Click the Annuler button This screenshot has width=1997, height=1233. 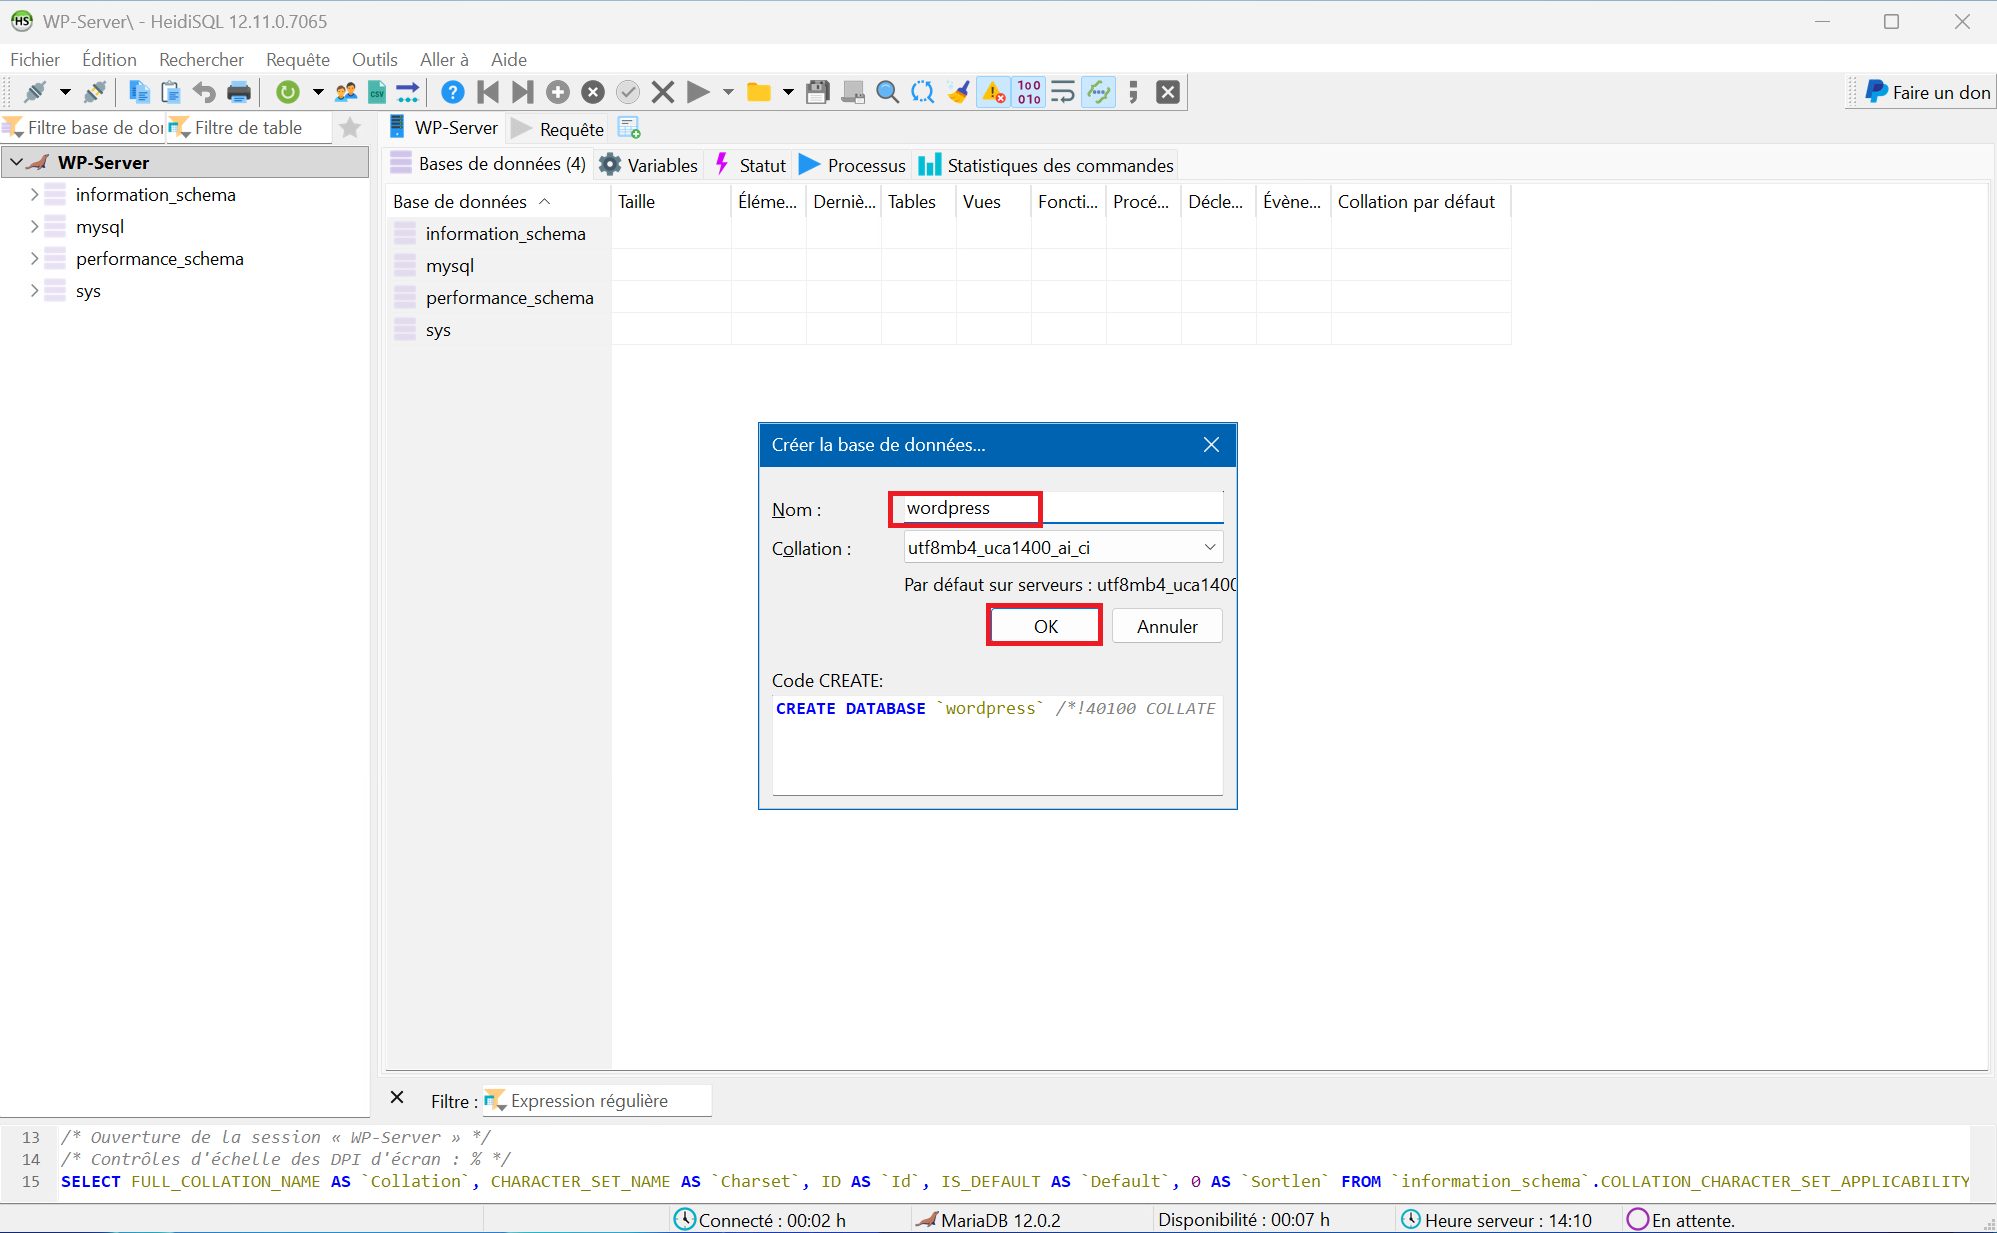[1166, 626]
